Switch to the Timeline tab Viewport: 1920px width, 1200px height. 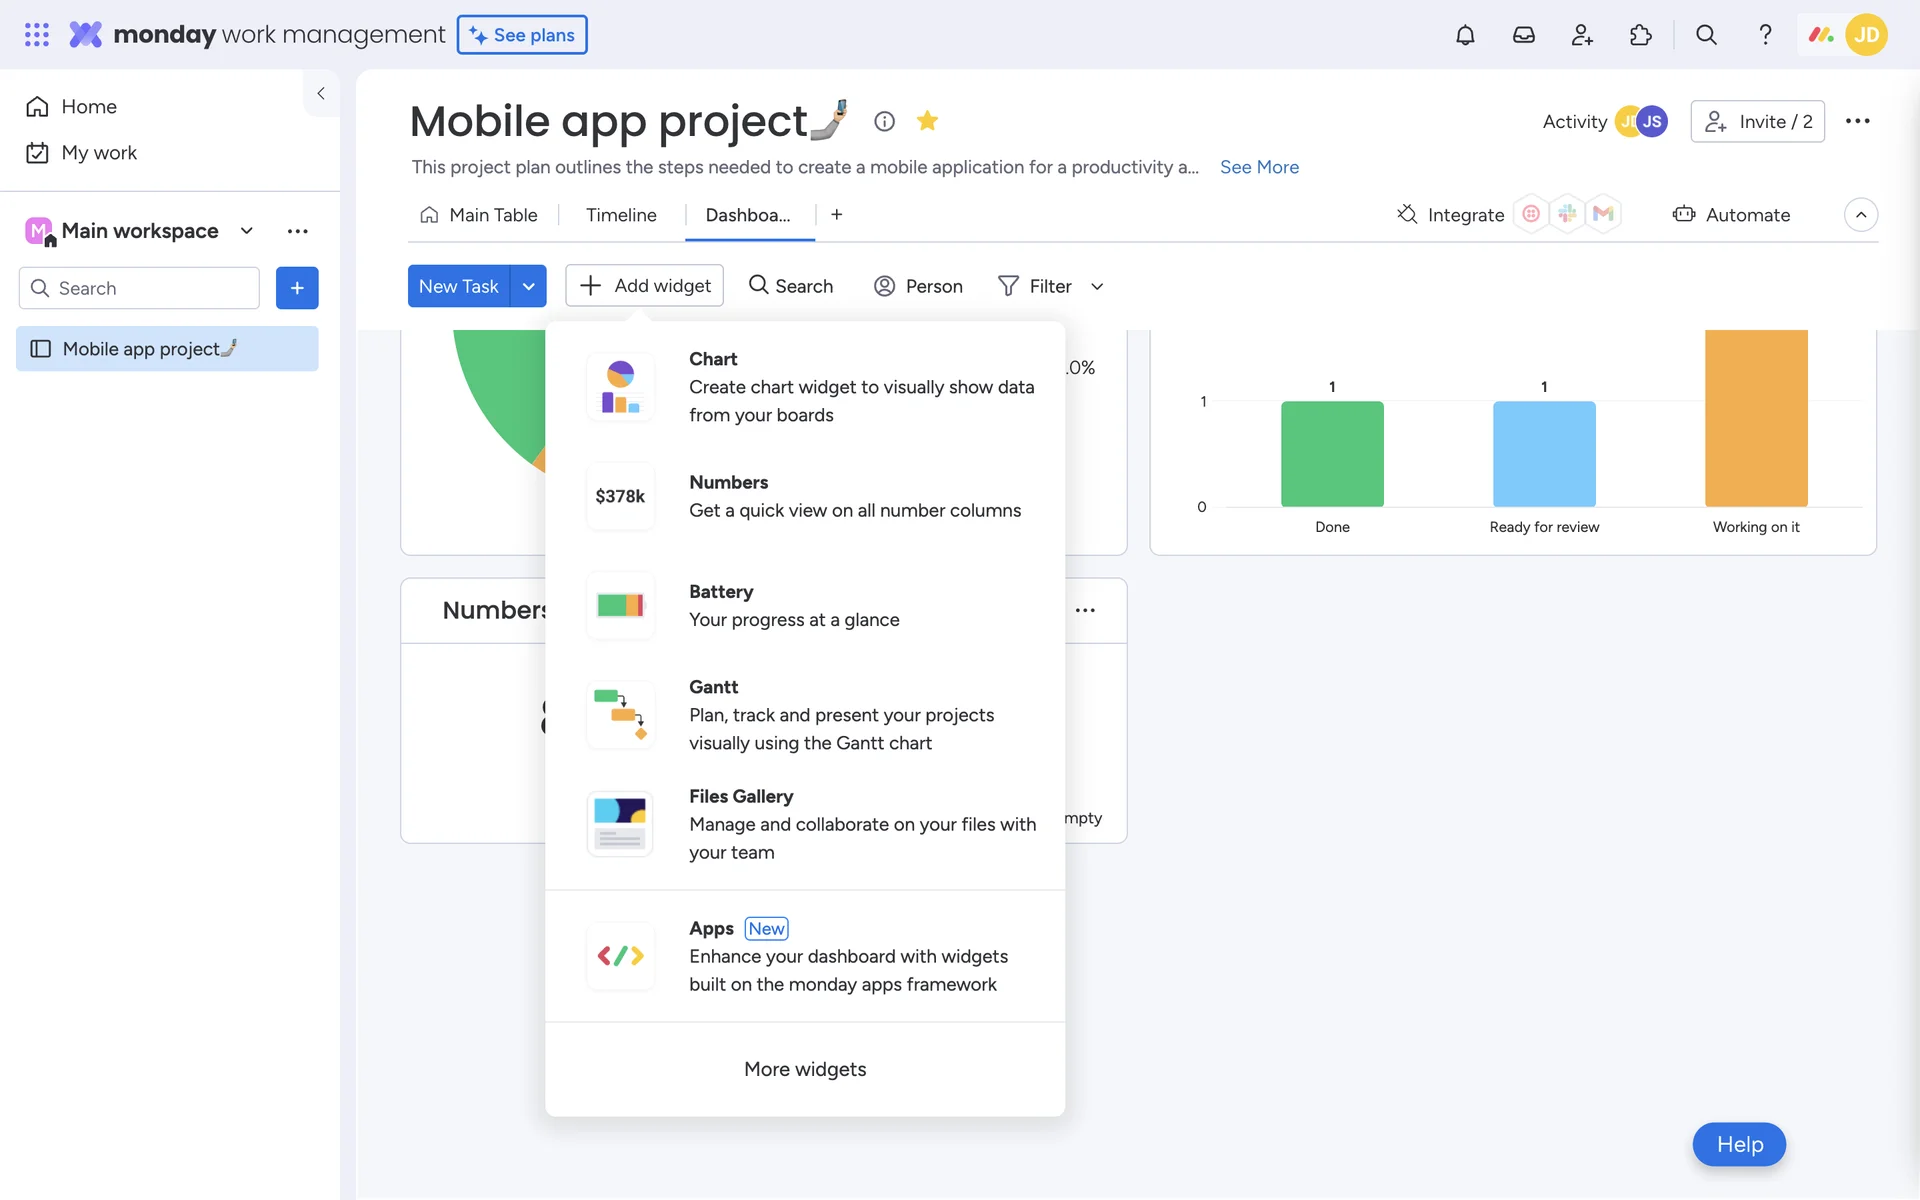621,215
